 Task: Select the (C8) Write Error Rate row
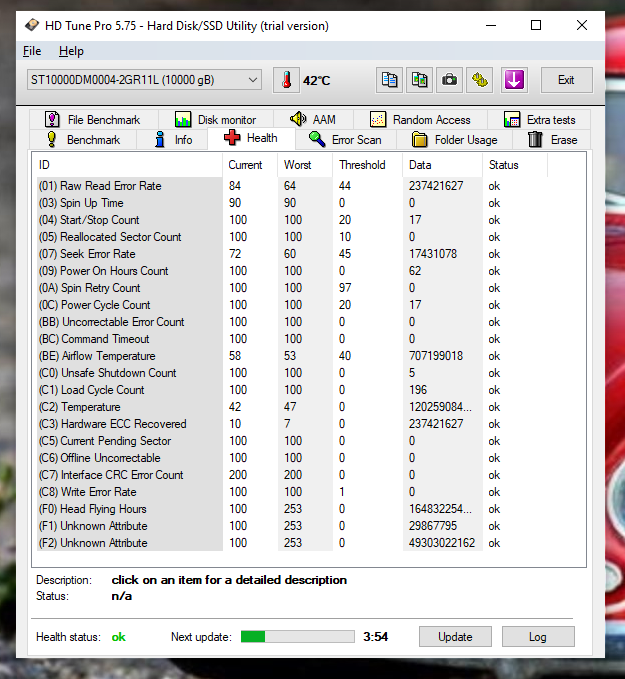291,492
